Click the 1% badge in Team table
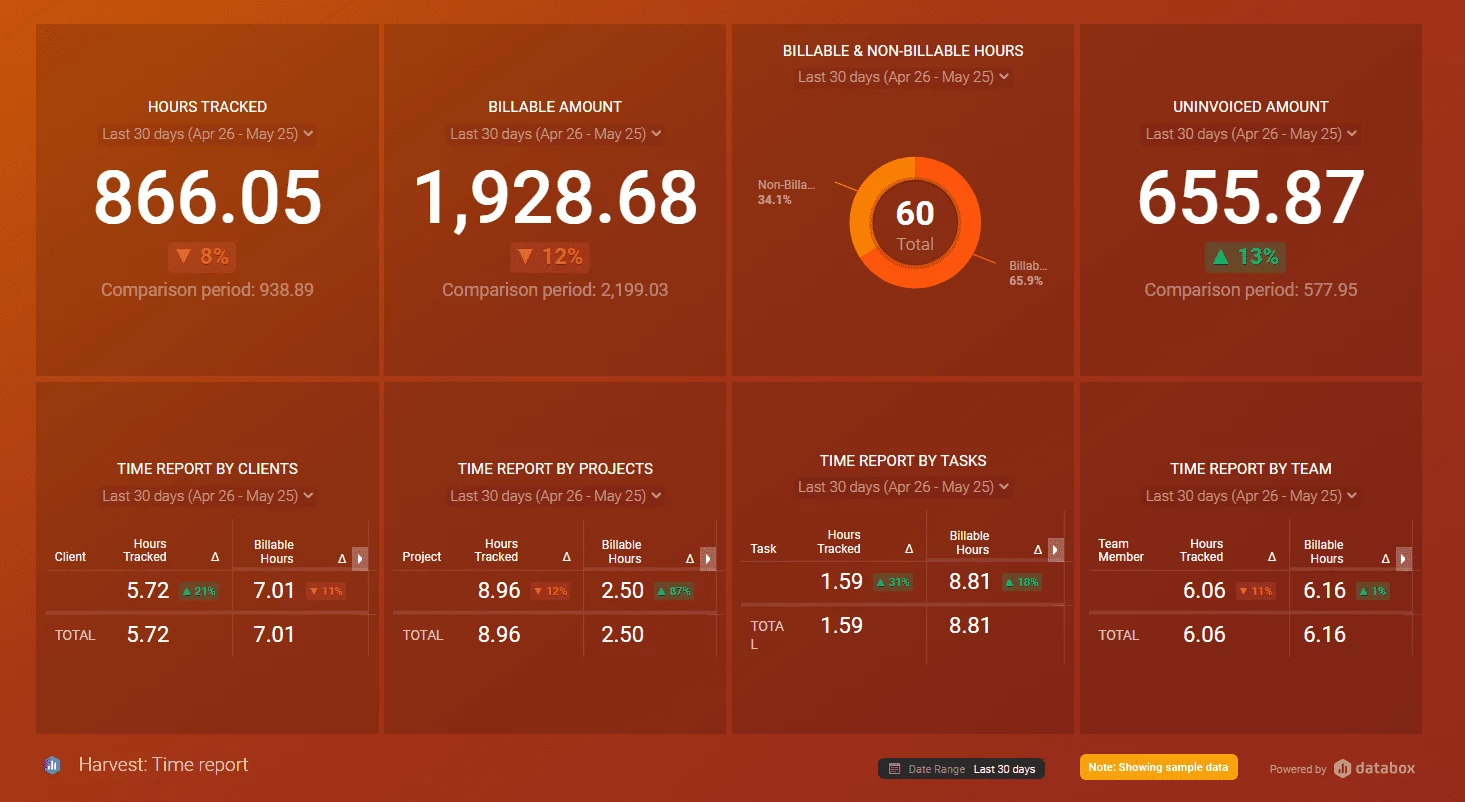This screenshot has width=1465, height=802. pyautogui.click(x=1372, y=591)
